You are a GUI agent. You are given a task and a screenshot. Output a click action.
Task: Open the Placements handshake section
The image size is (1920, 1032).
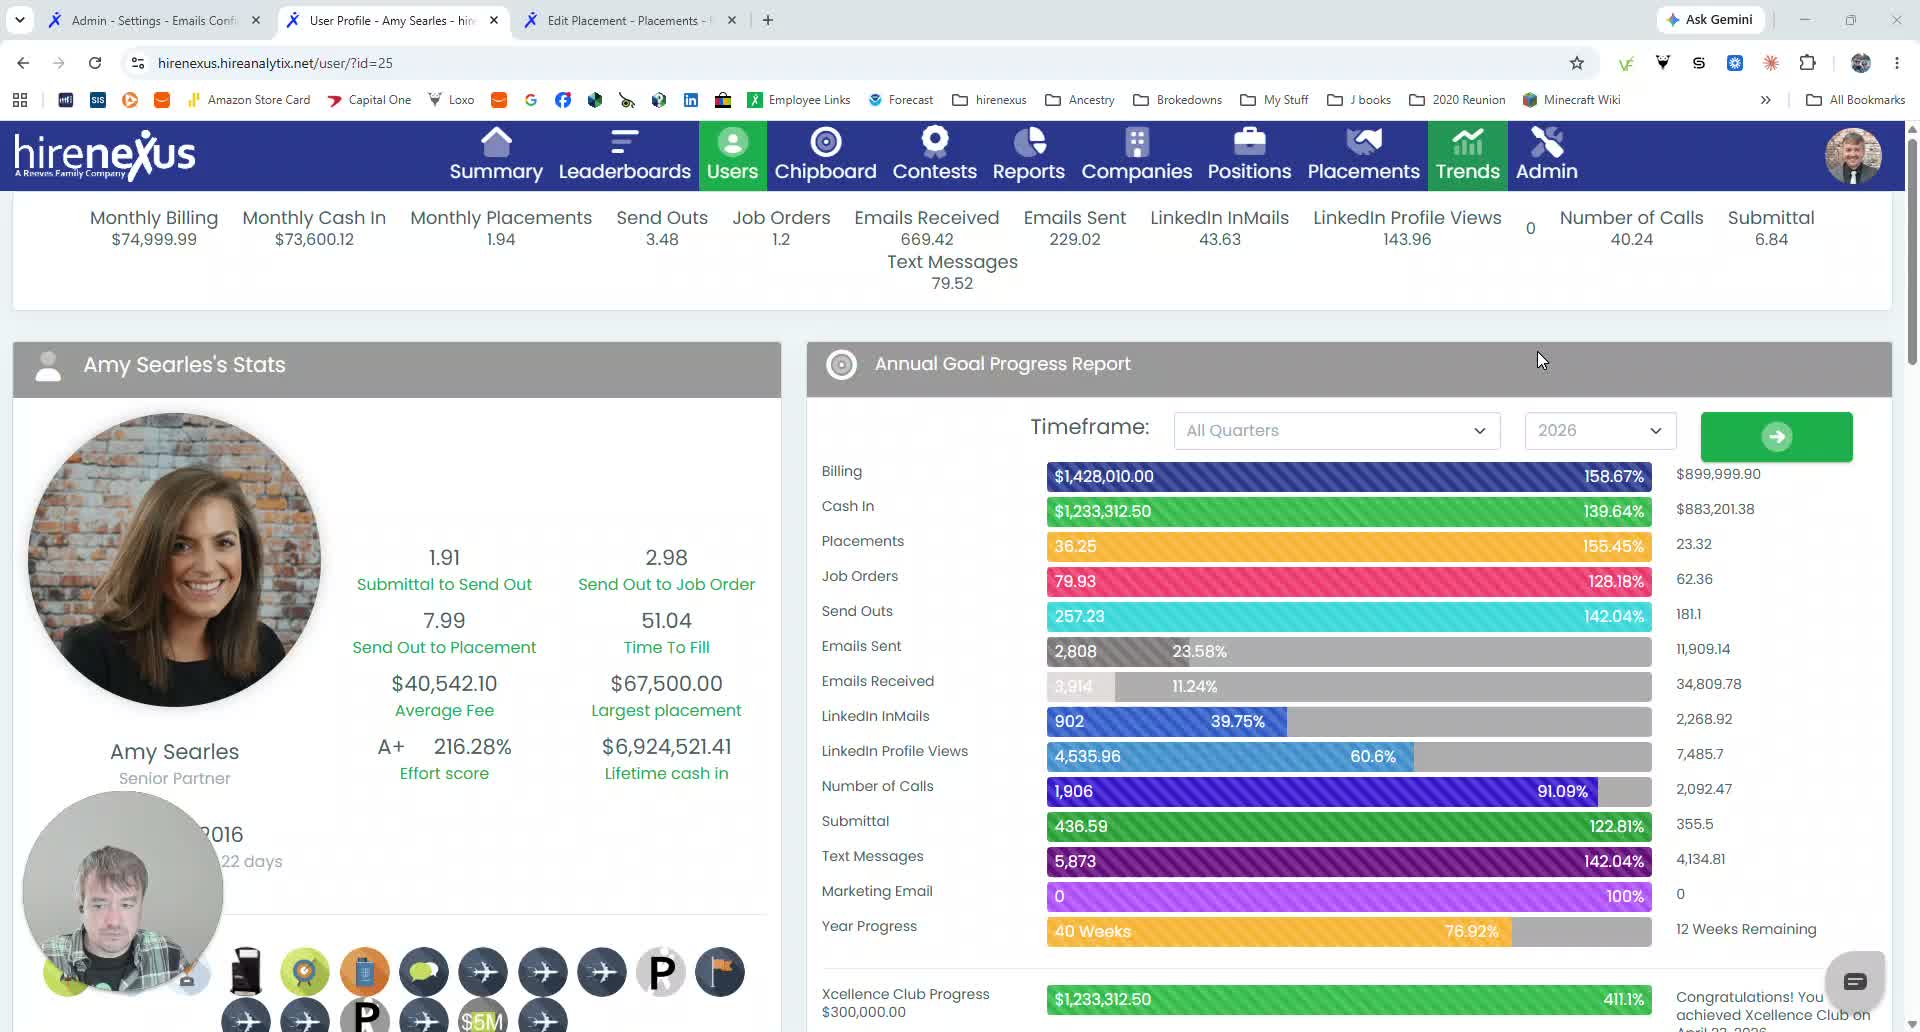point(1363,156)
